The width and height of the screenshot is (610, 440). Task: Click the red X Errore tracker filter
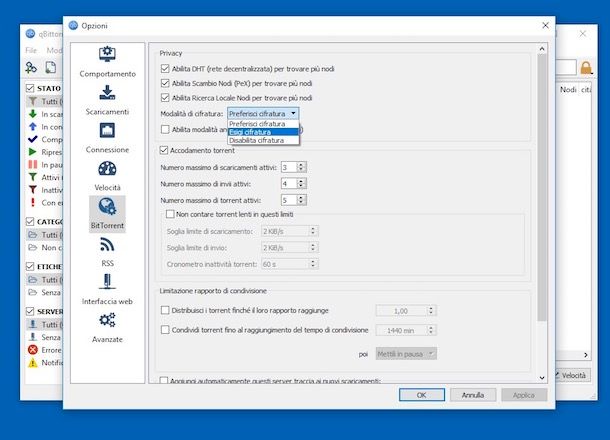click(x=33, y=350)
